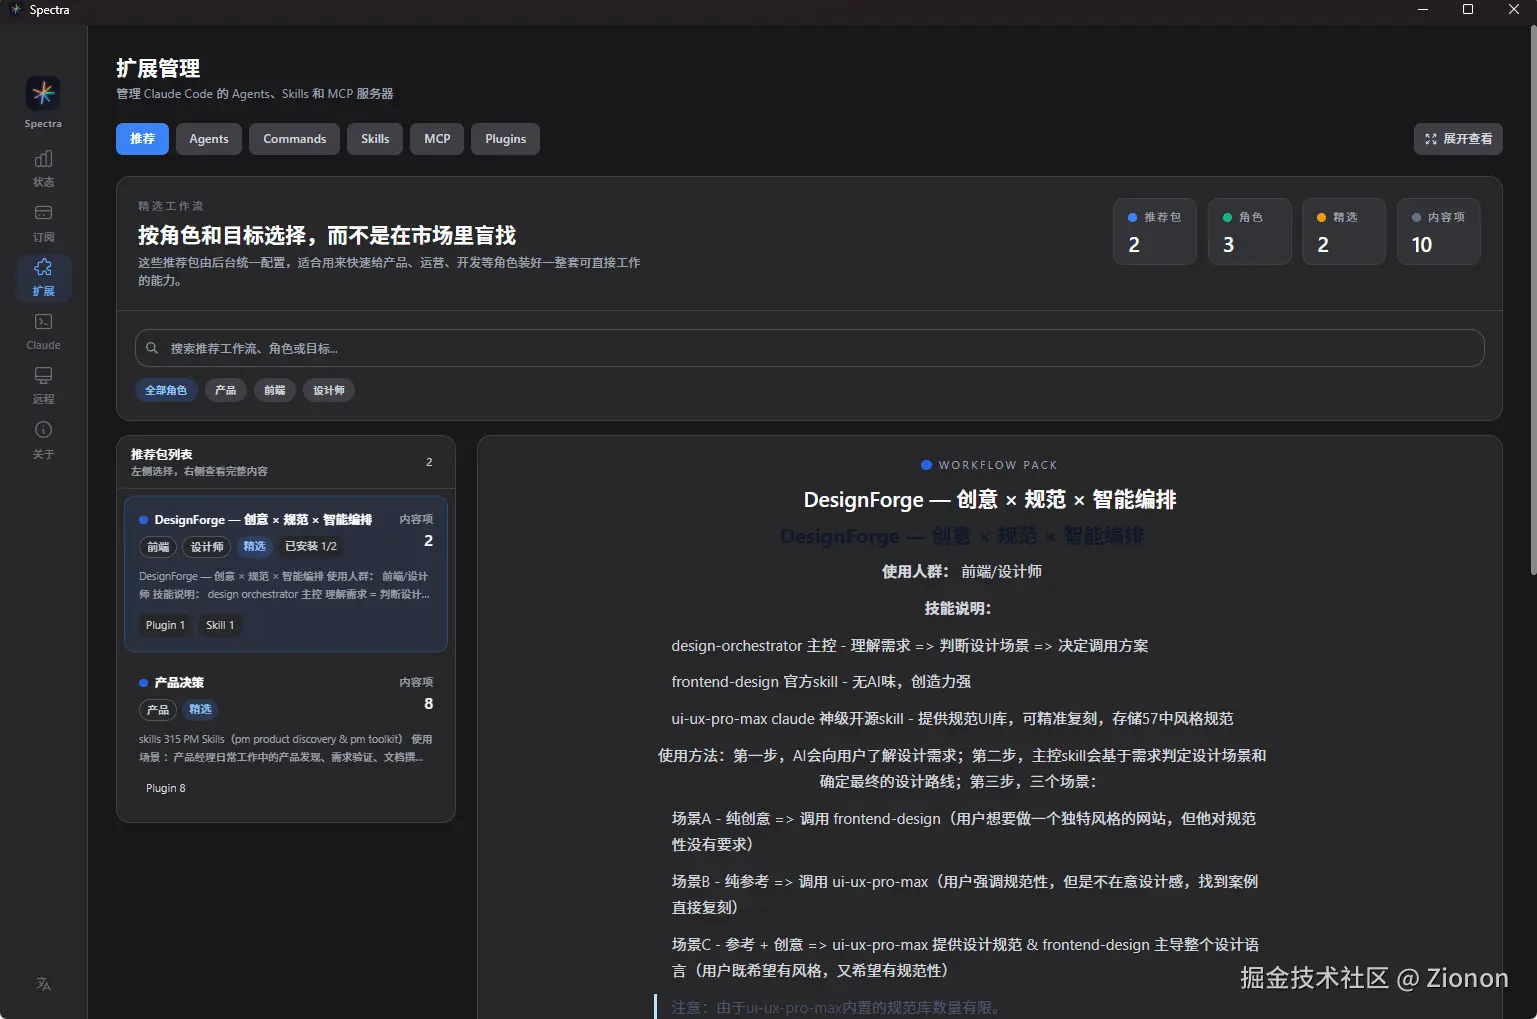Click the 前端 tag on DesignForge card
Screen dimensions: 1537x1019
click(158, 547)
